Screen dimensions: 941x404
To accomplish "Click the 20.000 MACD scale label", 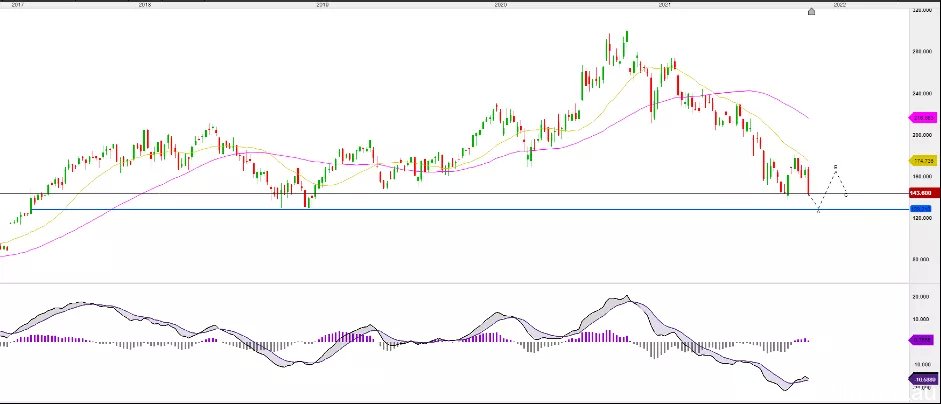I will pos(921,297).
